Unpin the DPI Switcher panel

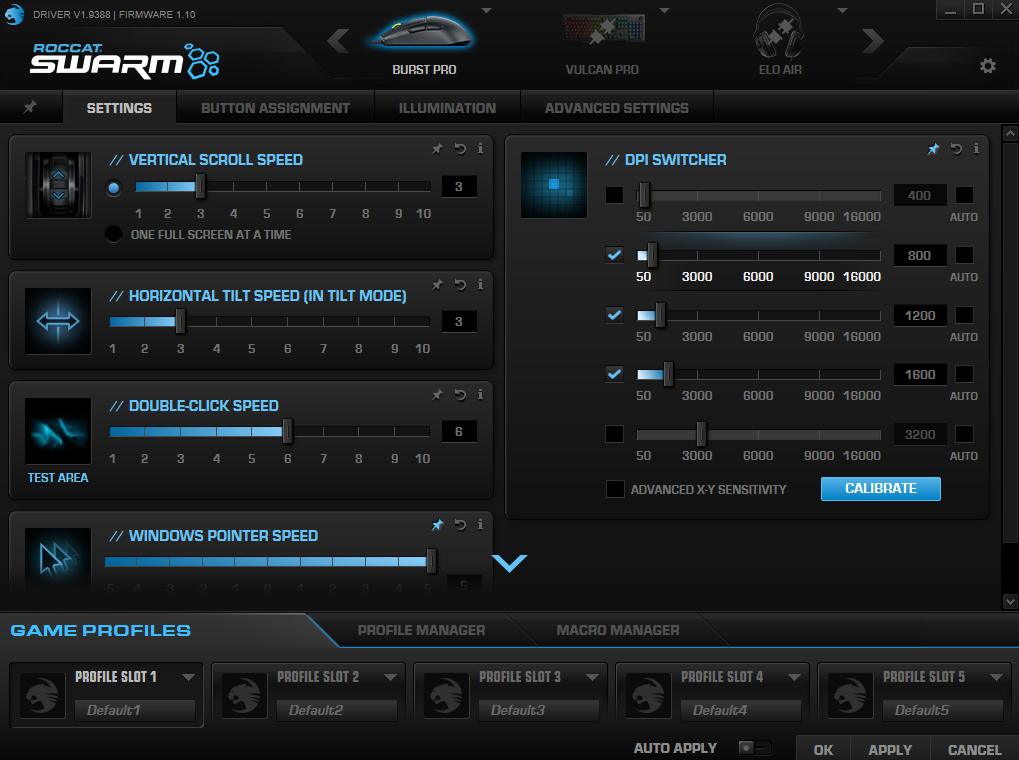pyautogui.click(x=933, y=149)
